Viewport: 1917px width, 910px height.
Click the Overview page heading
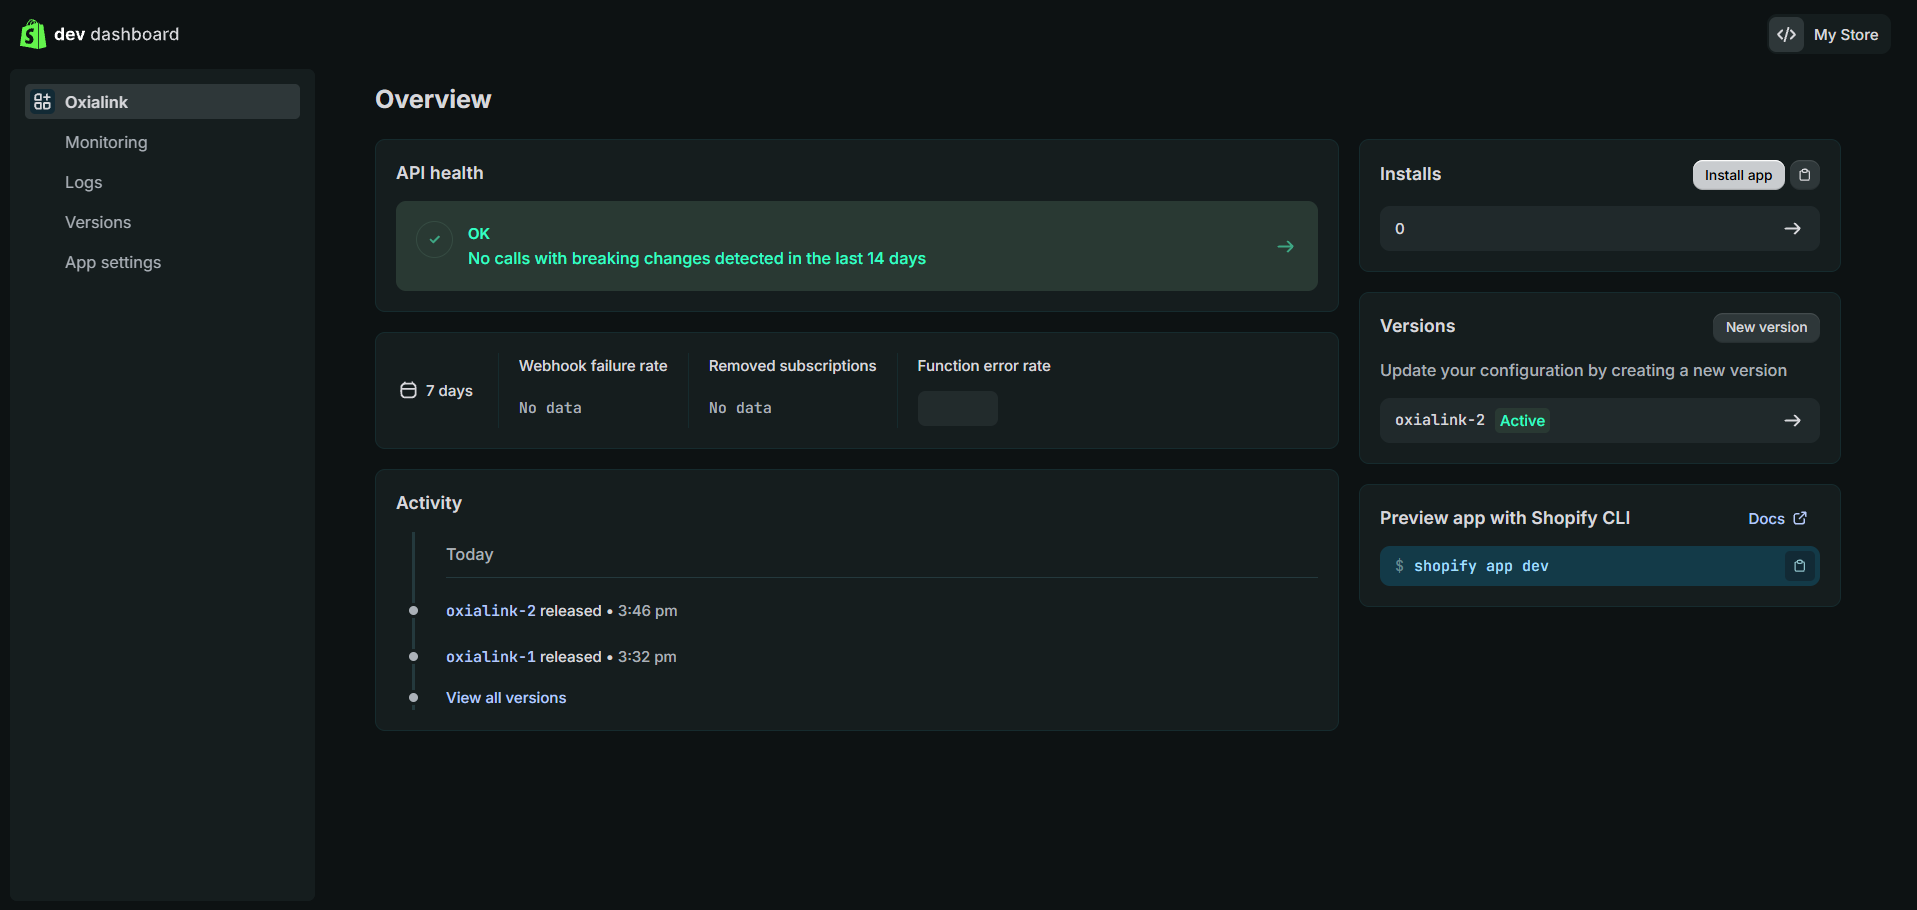pyautogui.click(x=433, y=99)
